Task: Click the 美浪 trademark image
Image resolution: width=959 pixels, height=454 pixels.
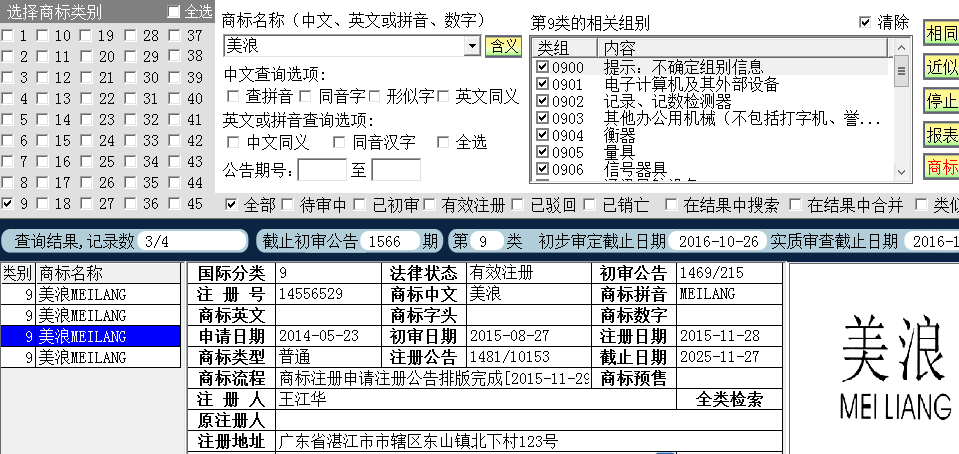Action: [x=895, y=367]
